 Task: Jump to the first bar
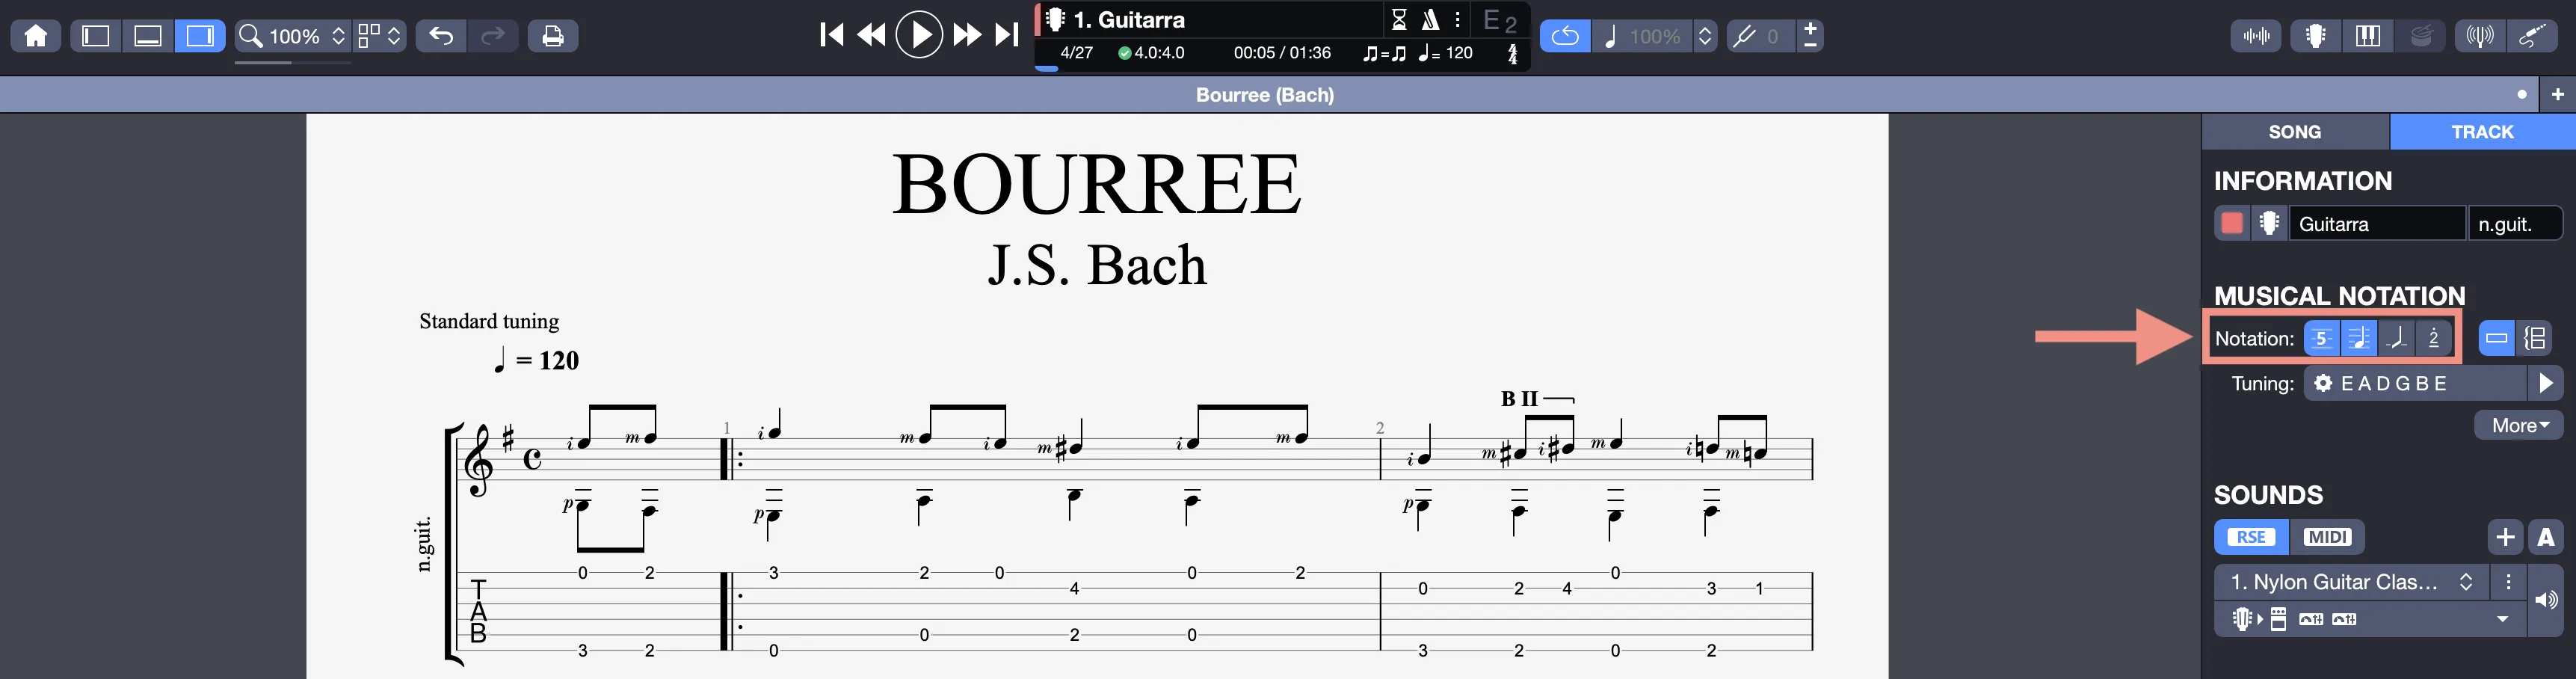point(831,35)
